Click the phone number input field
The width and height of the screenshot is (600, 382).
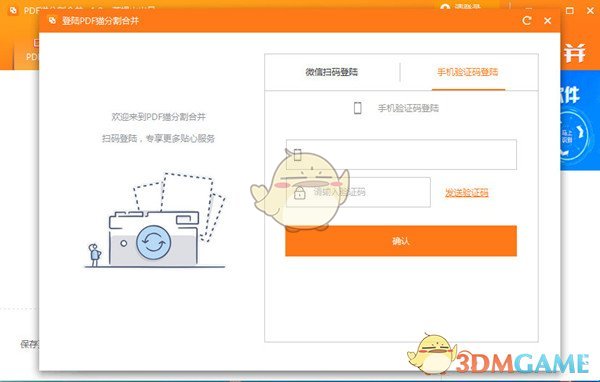[x=401, y=155]
